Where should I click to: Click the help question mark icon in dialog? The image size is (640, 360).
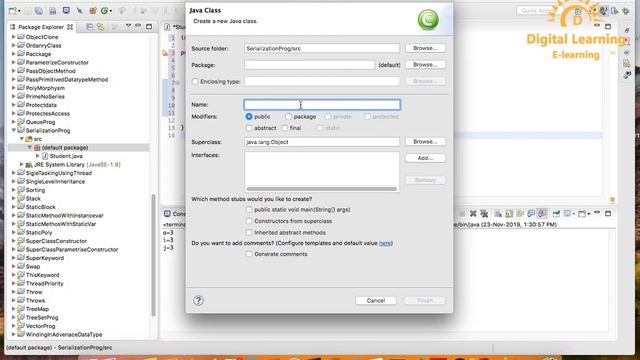pyautogui.click(x=198, y=300)
